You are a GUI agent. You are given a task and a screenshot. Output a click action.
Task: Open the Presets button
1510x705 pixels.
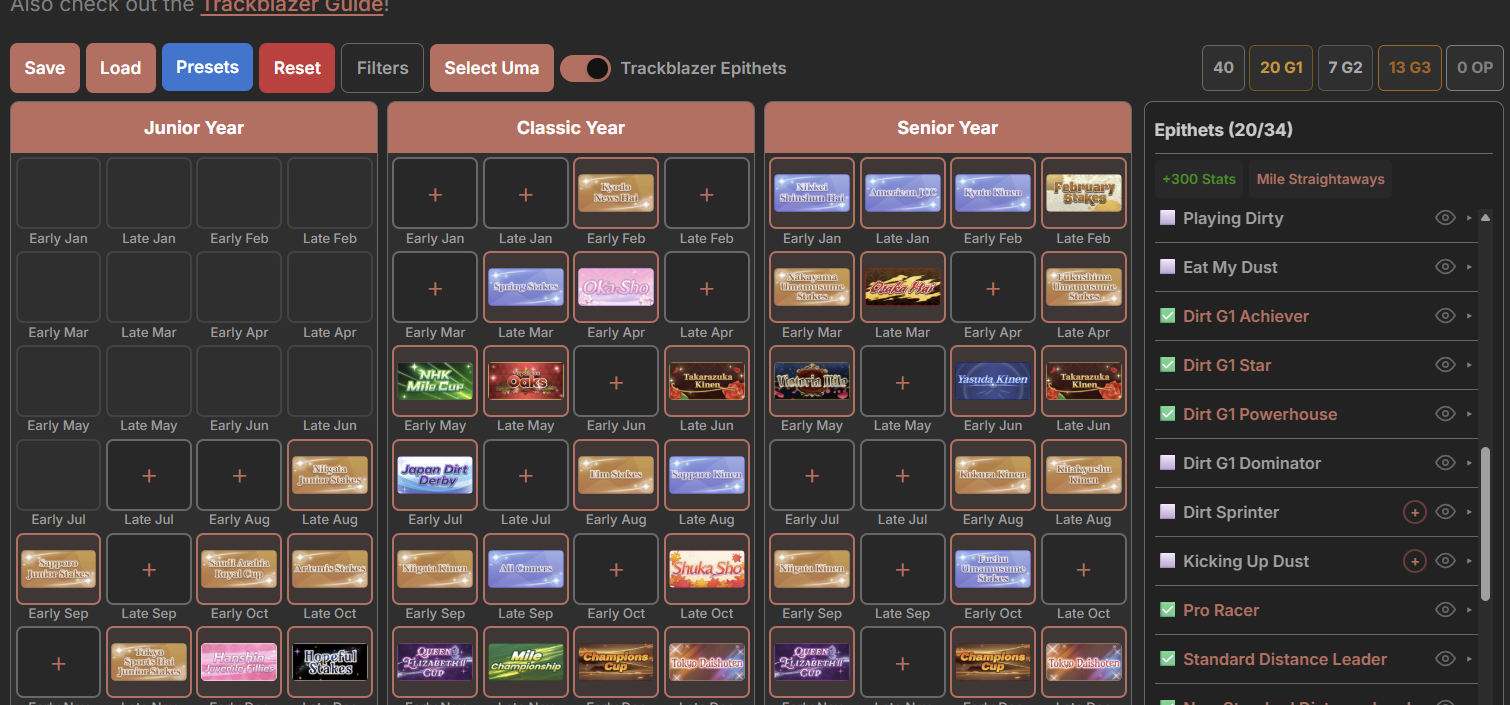207,68
